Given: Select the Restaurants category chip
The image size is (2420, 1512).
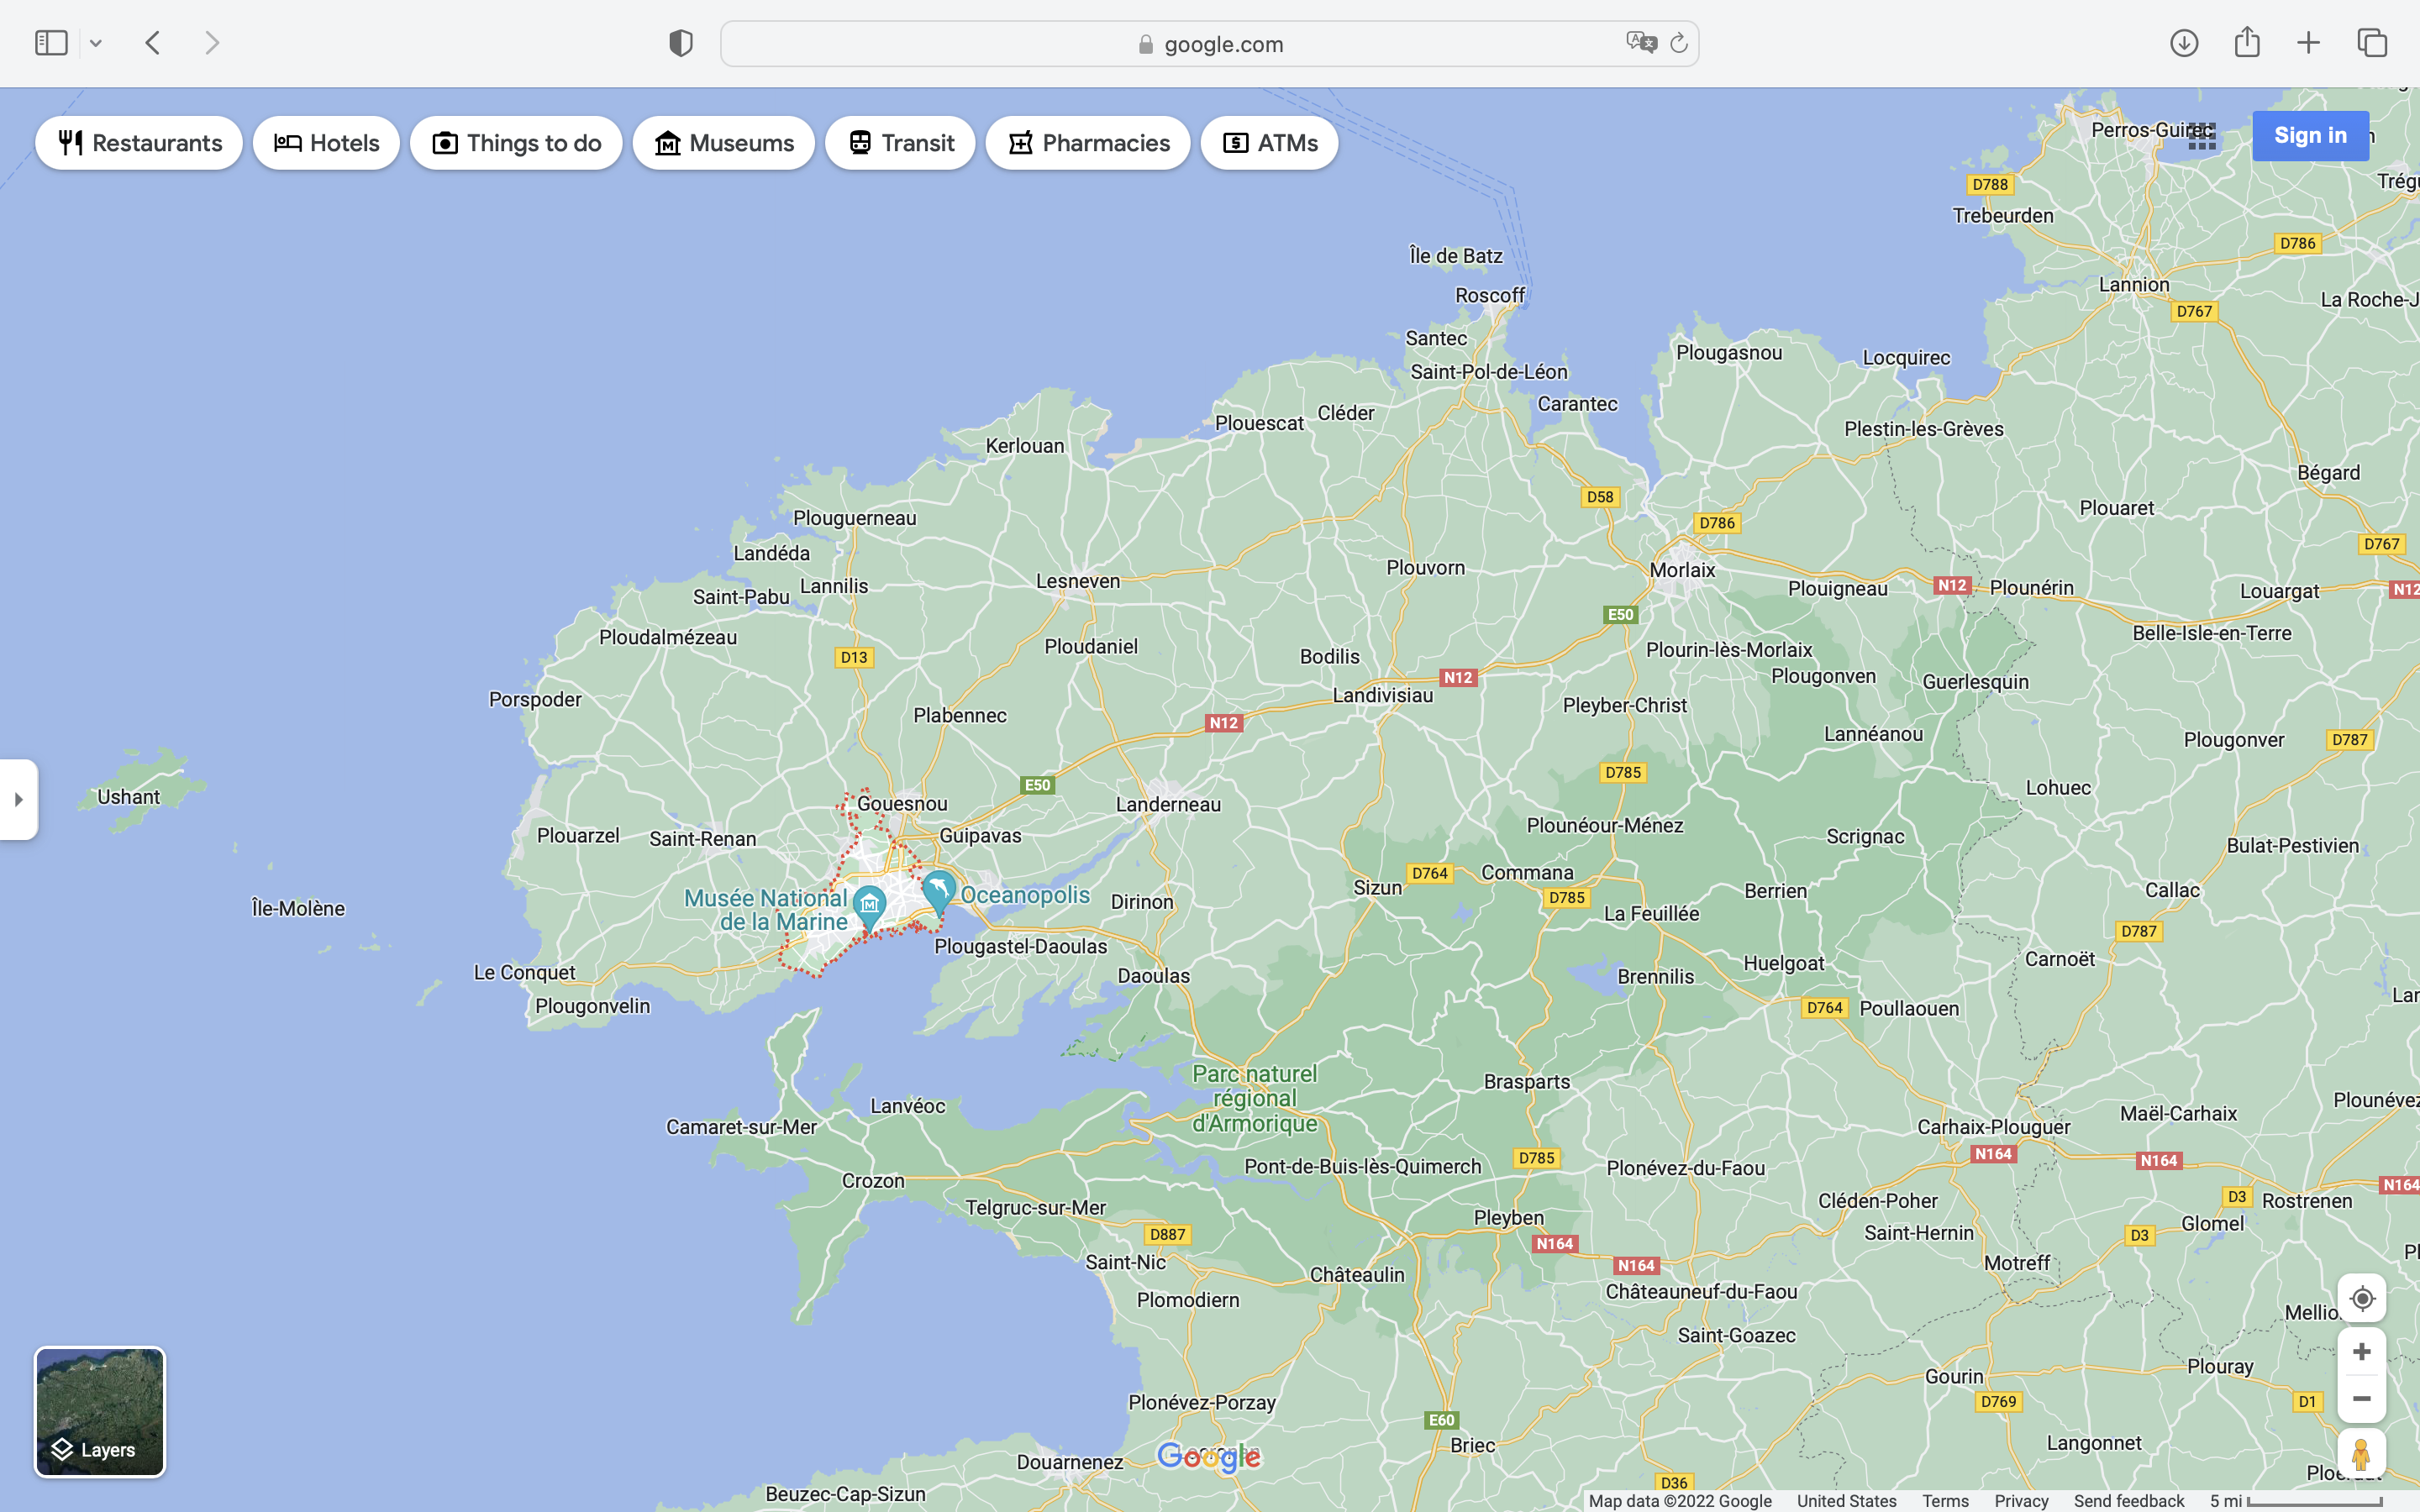Looking at the screenshot, I should tap(139, 143).
